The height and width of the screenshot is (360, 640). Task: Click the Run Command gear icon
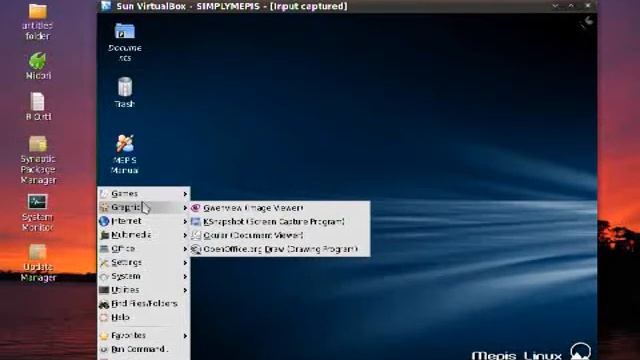point(104,349)
